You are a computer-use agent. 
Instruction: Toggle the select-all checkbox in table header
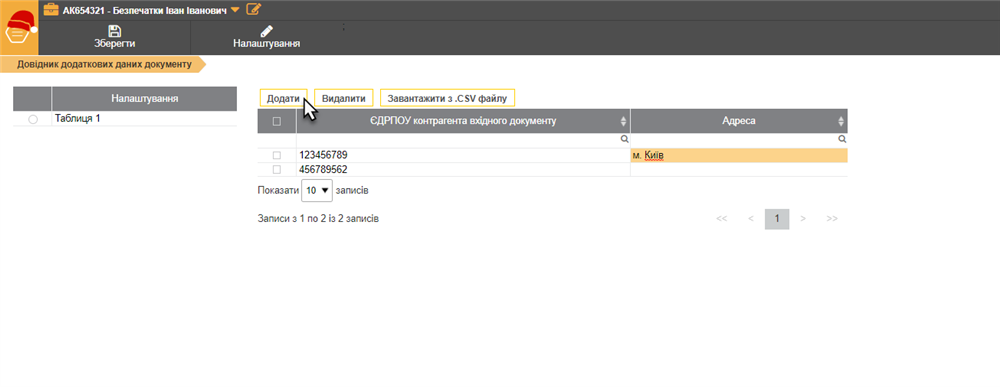(277, 121)
